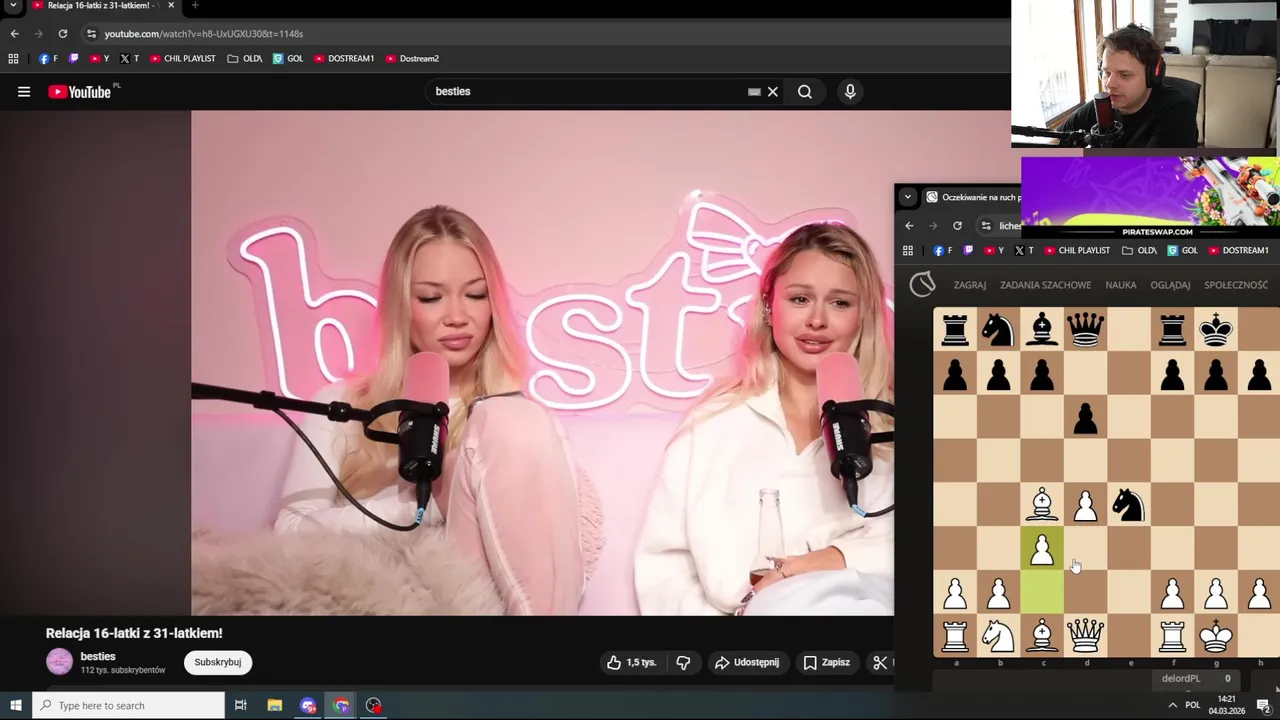Open the Y YouTube bookmark in YouTube window

click(99, 59)
